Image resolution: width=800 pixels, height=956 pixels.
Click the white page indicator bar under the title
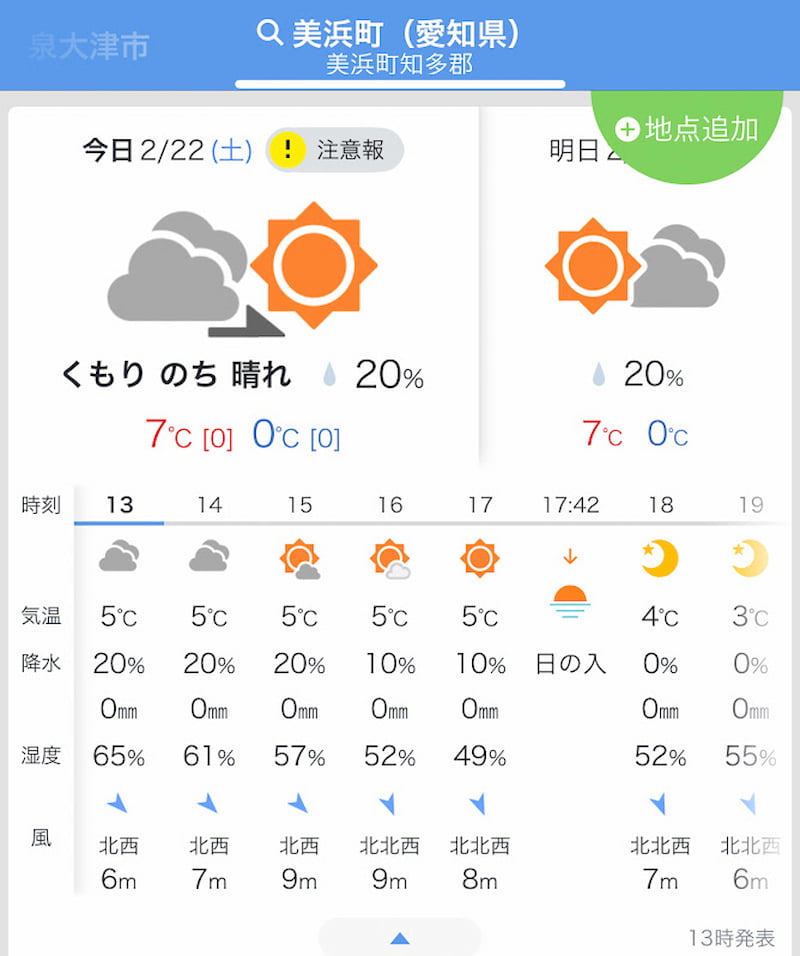coord(400,84)
